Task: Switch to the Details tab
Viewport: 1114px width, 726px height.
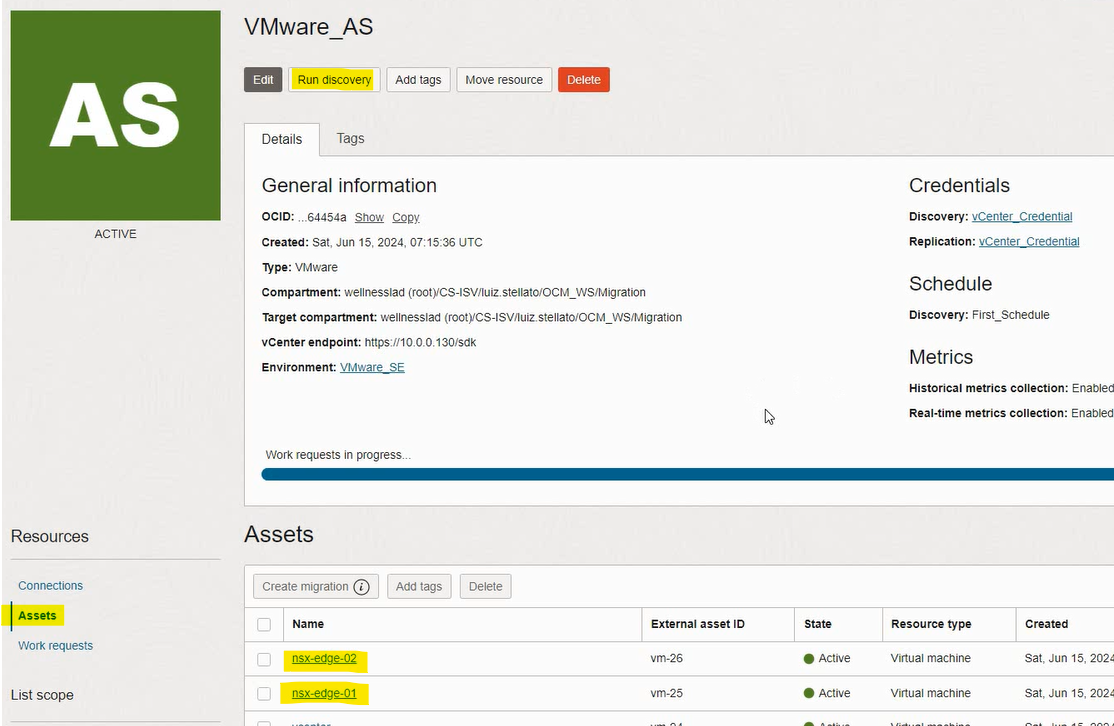Action: [x=282, y=139]
